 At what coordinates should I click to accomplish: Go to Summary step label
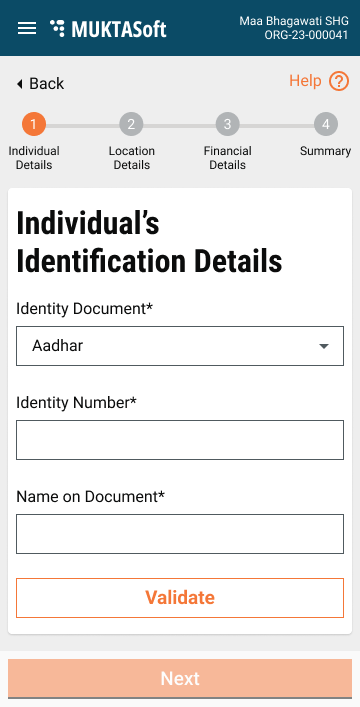pyautogui.click(x=325, y=151)
